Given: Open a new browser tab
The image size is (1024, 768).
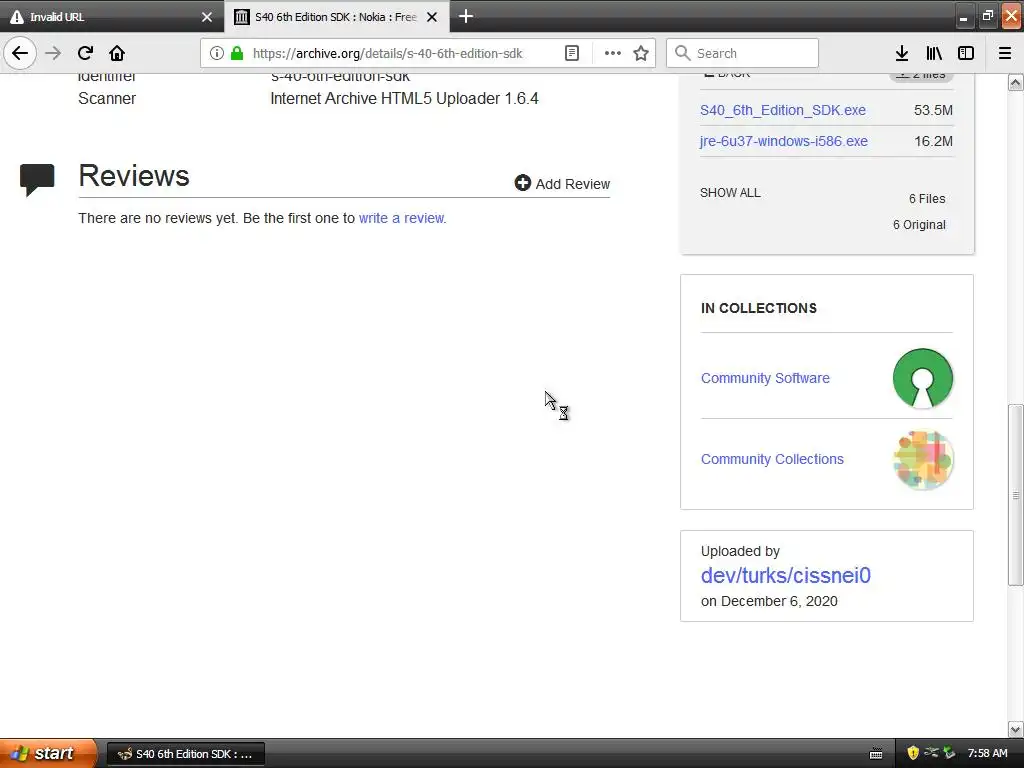Looking at the screenshot, I should click(x=466, y=16).
